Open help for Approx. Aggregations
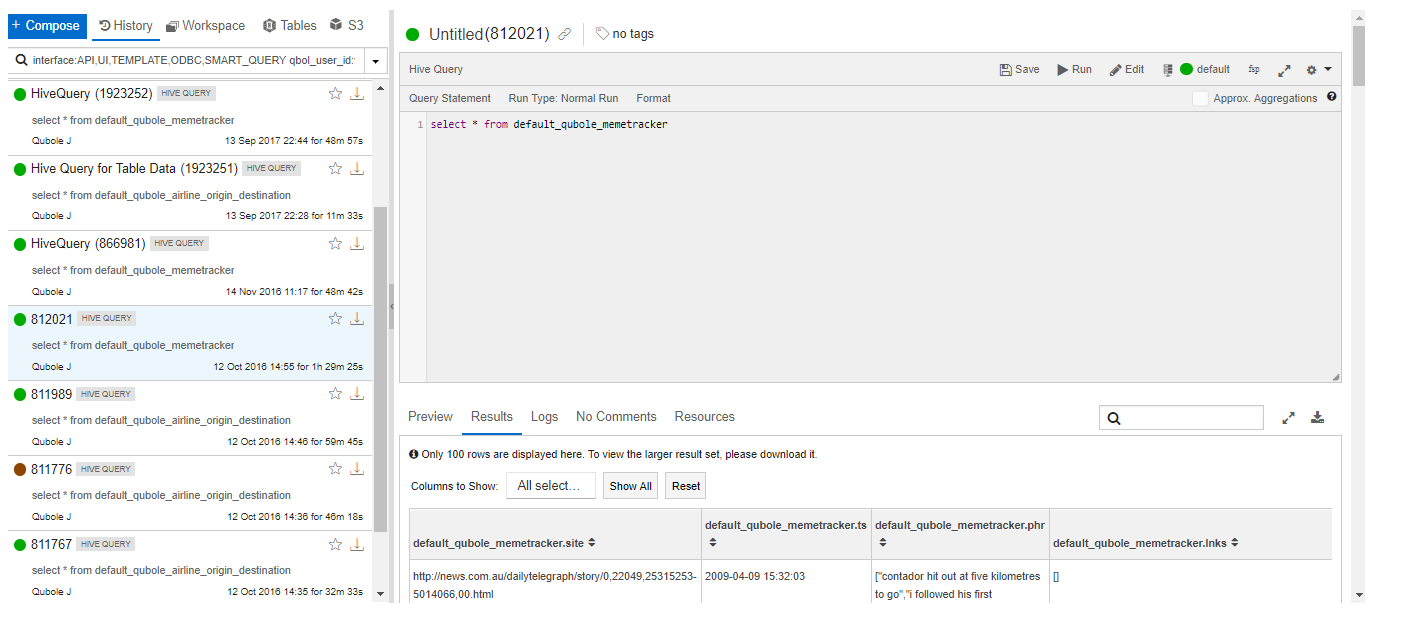Viewport: 1404px width, 640px height. 1332,97
